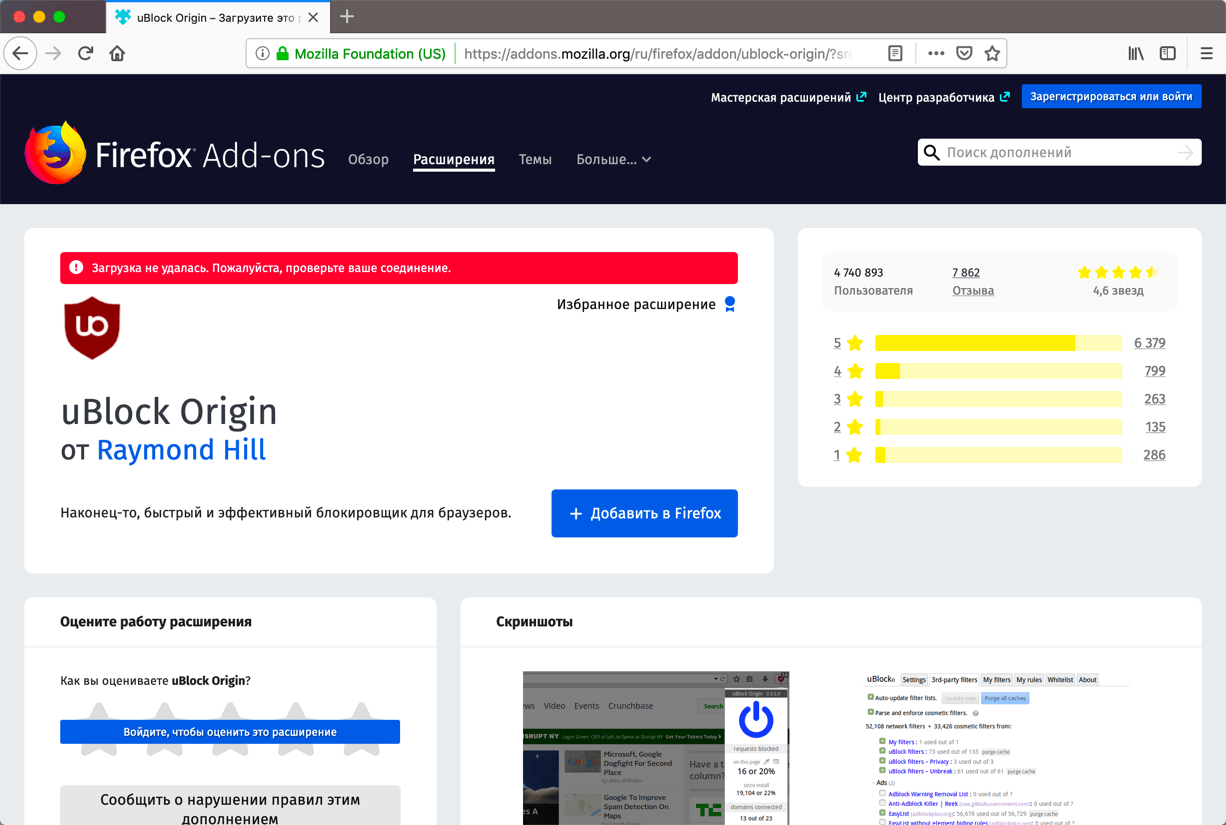This screenshot has height=825, width=1226.
Task: Open the first uBlock popup screenshot
Action: (656, 748)
